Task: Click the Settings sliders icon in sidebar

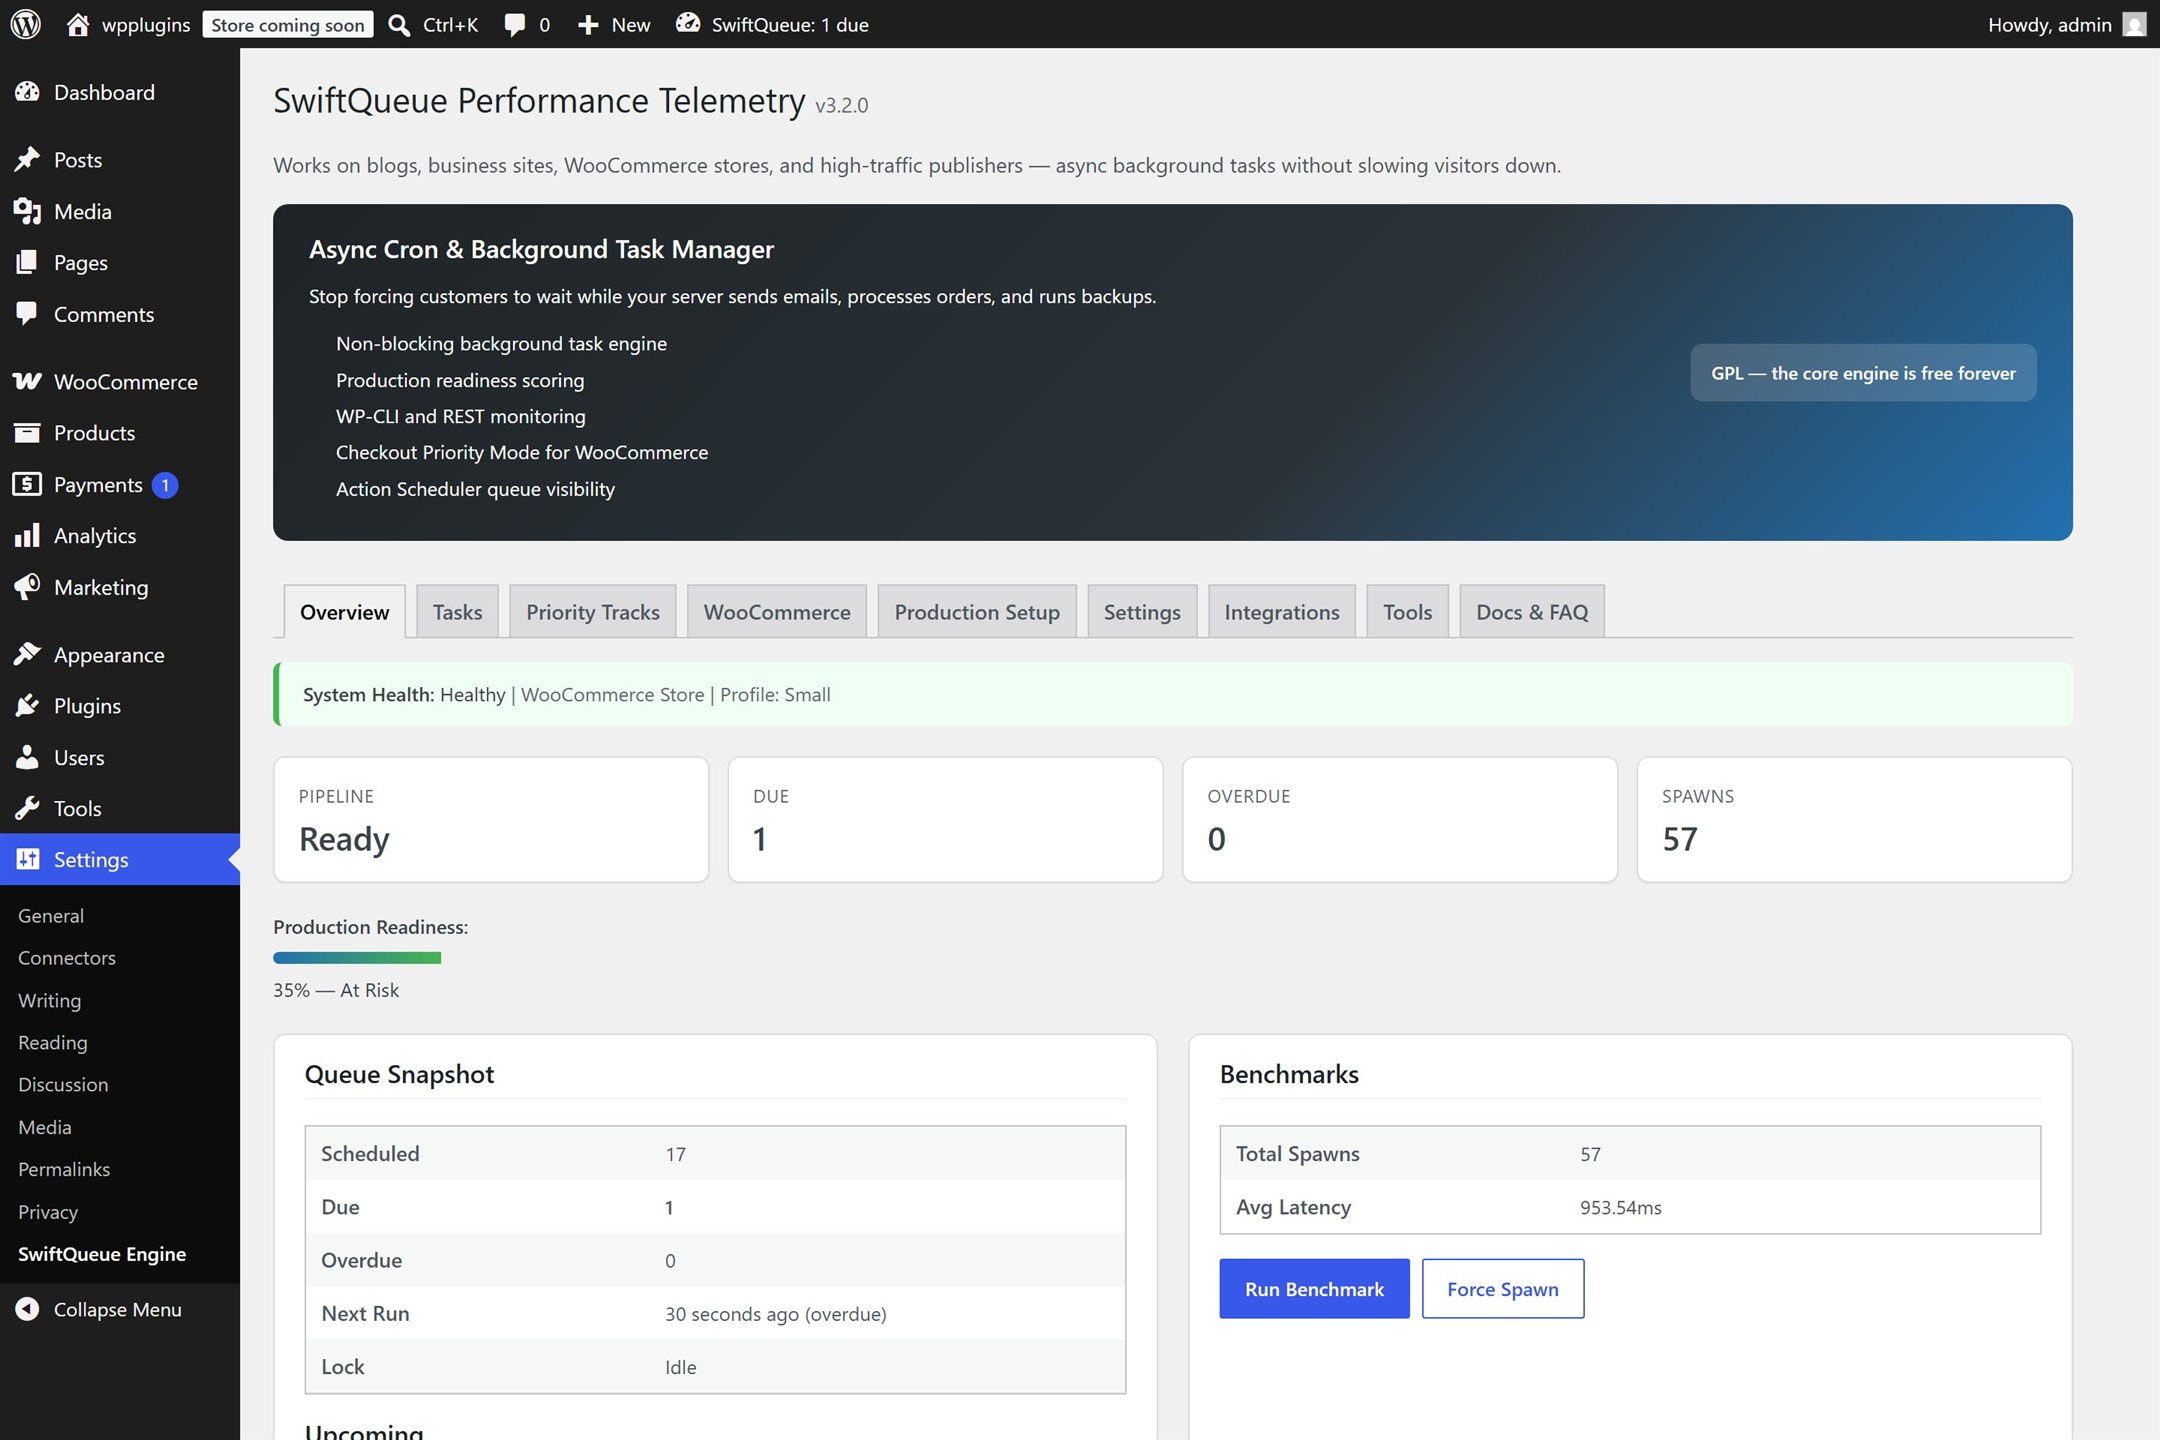Action: (x=27, y=859)
